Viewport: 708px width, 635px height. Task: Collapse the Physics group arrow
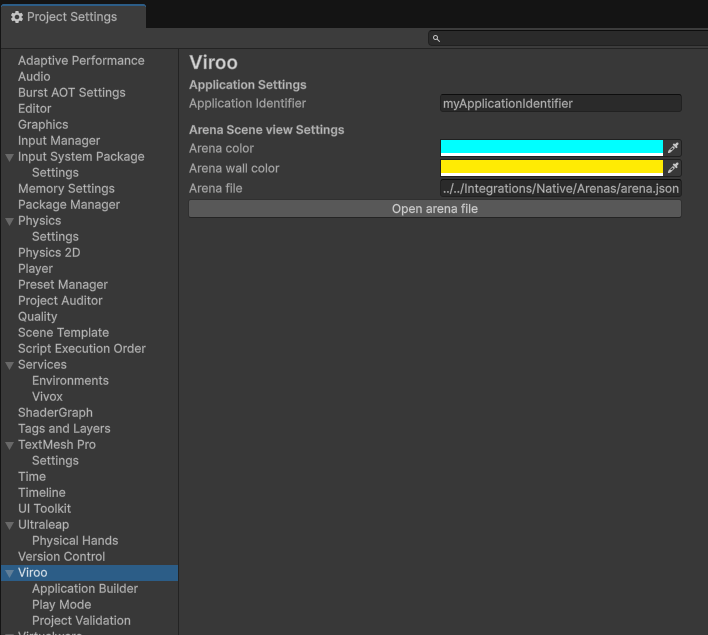point(9,221)
